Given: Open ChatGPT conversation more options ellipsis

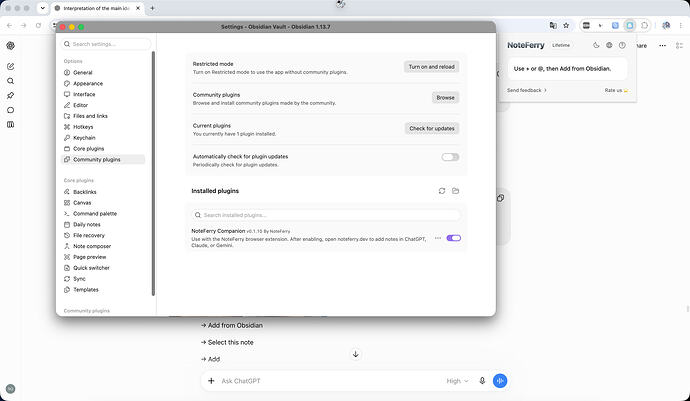Looking at the screenshot, I should coord(662,45).
